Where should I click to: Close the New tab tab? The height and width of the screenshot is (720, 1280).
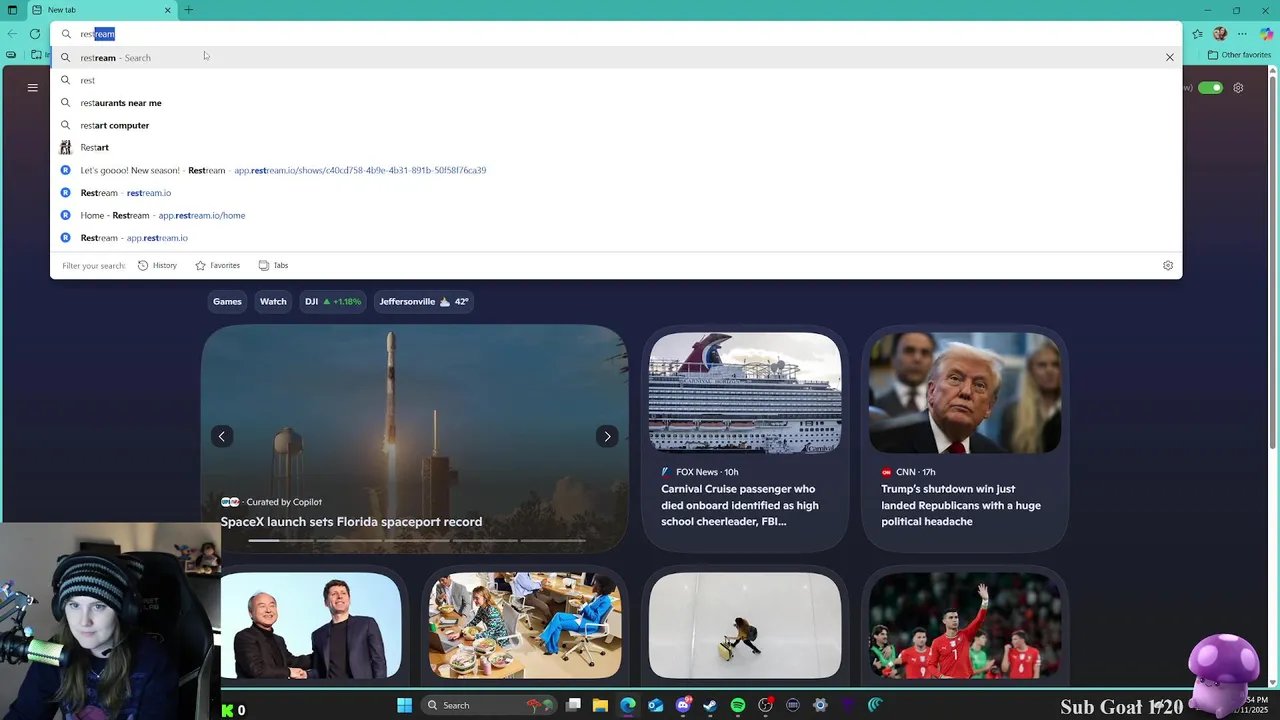(x=168, y=10)
